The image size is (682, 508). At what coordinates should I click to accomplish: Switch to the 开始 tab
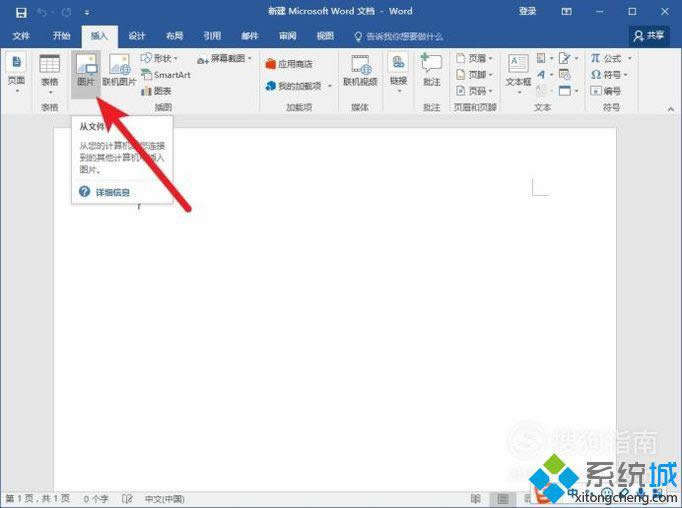tap(61, 36)
